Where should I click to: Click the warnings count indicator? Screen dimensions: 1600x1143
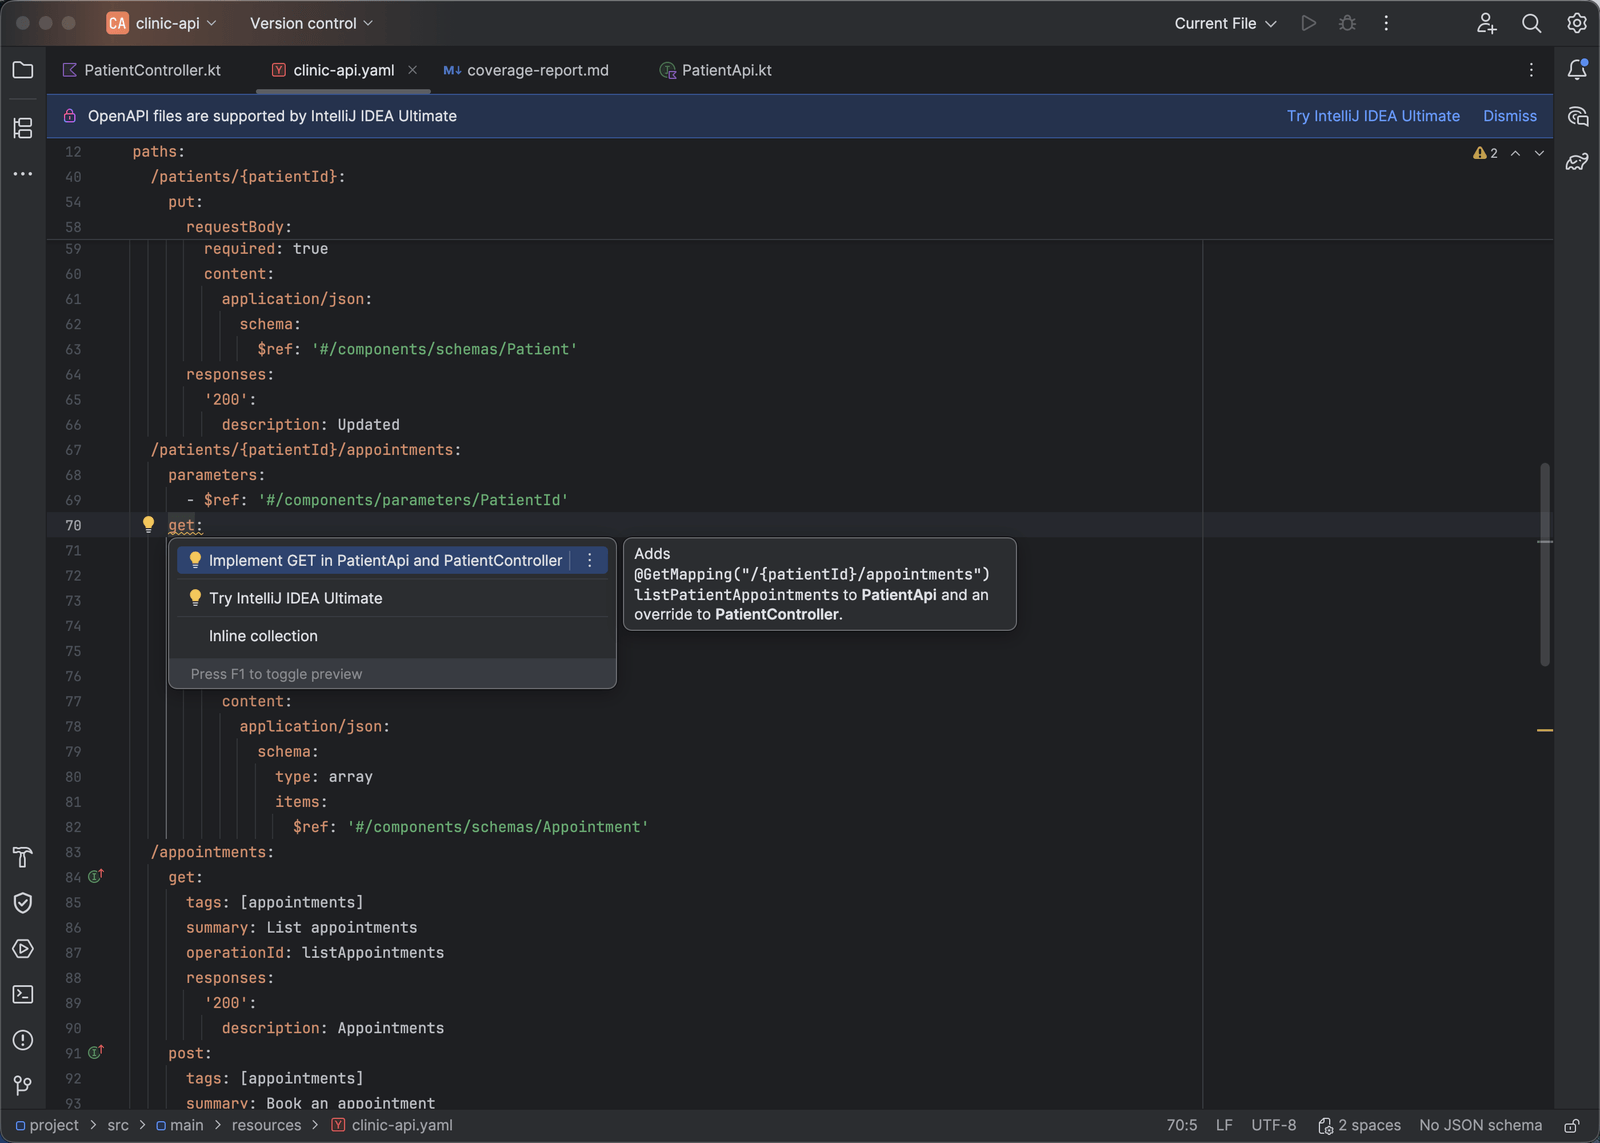click(x=1485, y=153)
